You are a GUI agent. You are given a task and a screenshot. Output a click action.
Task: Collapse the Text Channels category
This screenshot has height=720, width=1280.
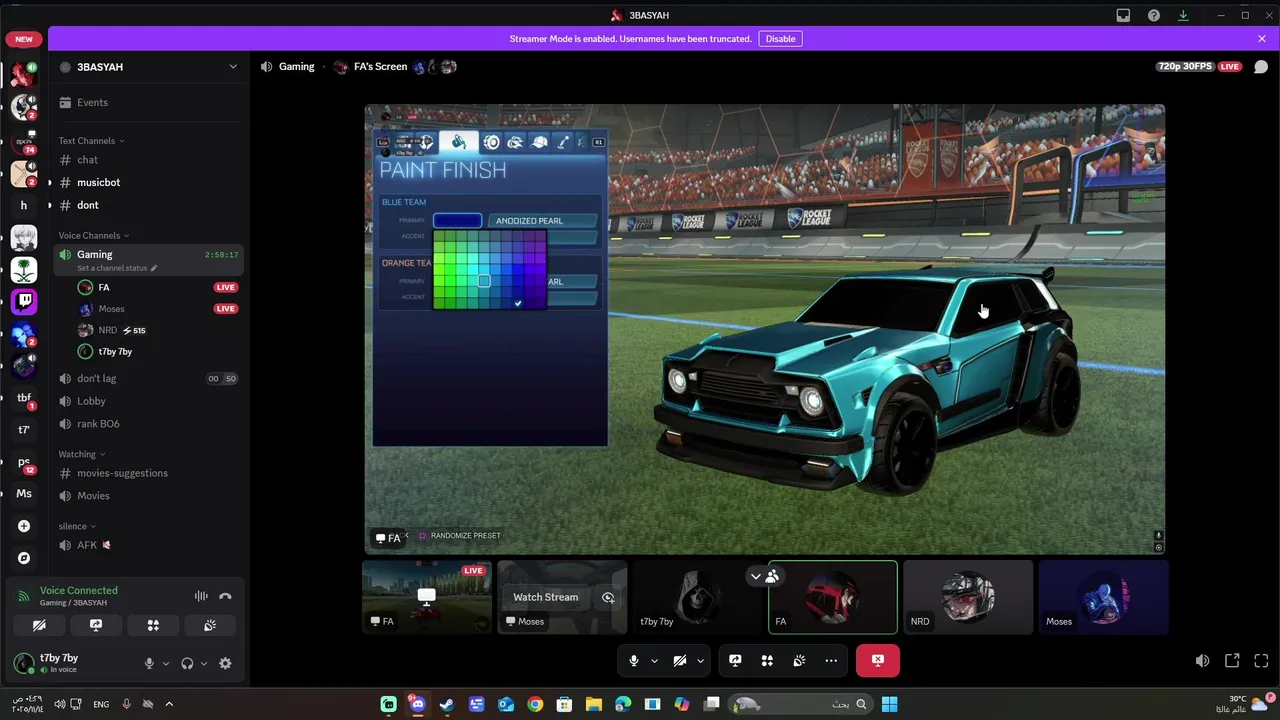click(x=91, y=141)
